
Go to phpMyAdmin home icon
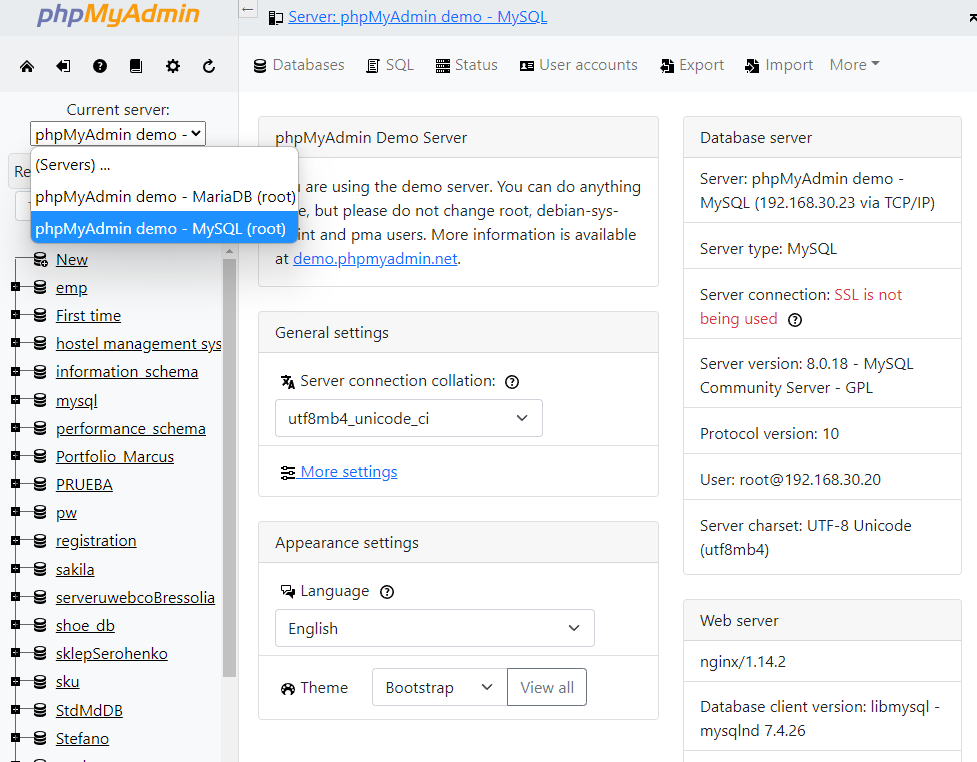[x=27, y=66]
